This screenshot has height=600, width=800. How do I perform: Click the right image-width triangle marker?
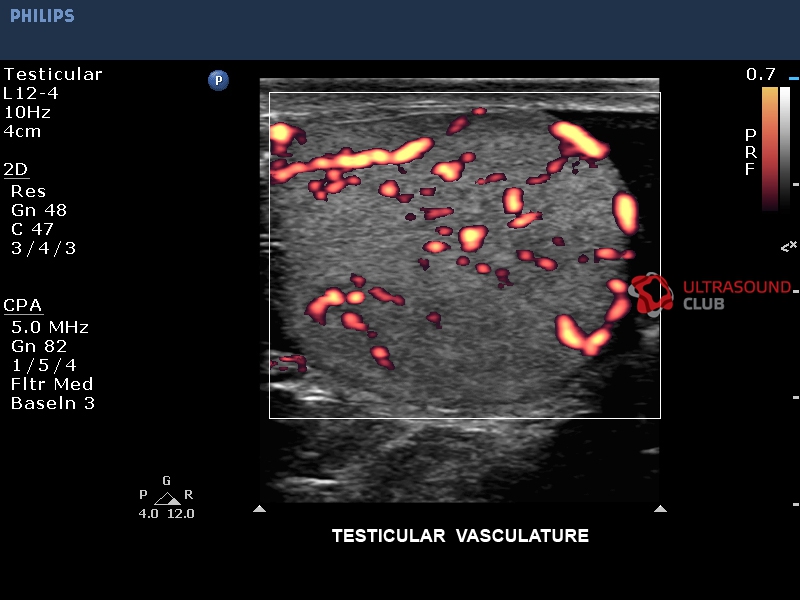click(660, 508)
